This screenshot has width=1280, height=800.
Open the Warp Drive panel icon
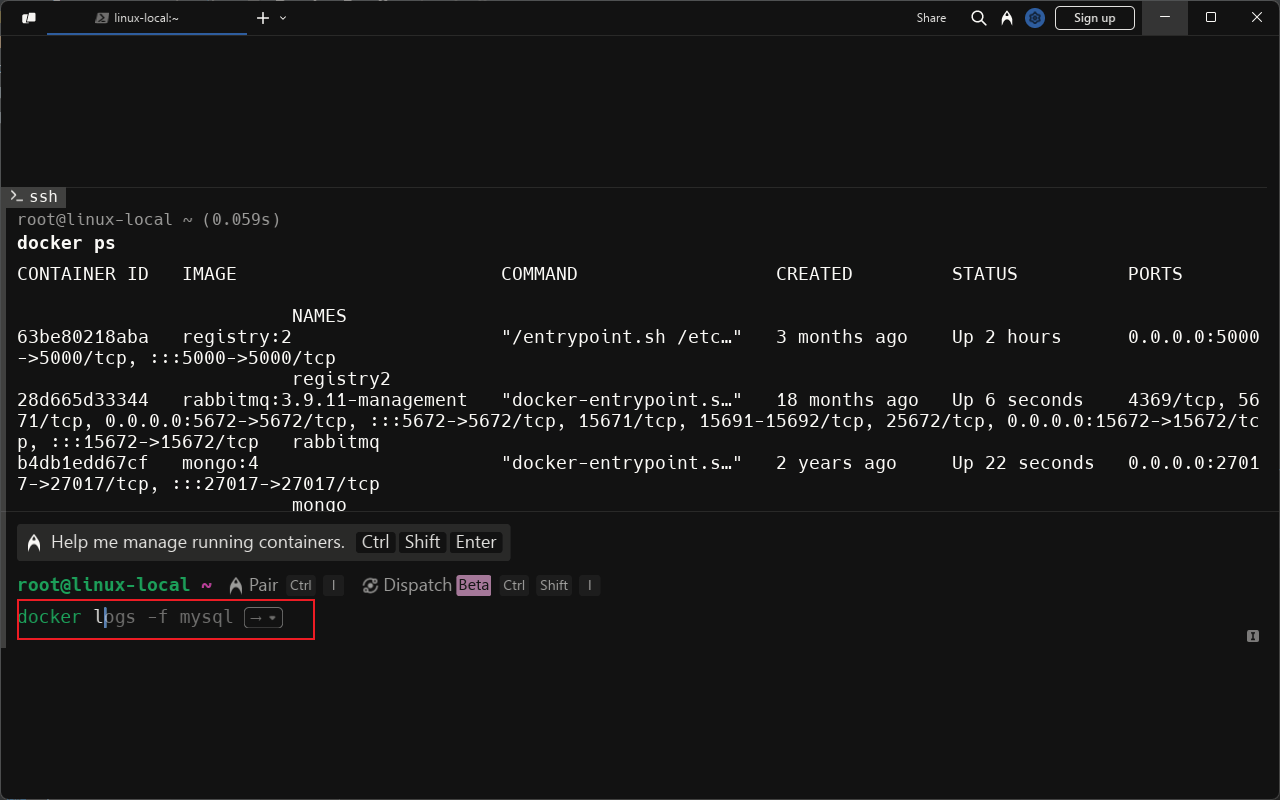[29, 18]
